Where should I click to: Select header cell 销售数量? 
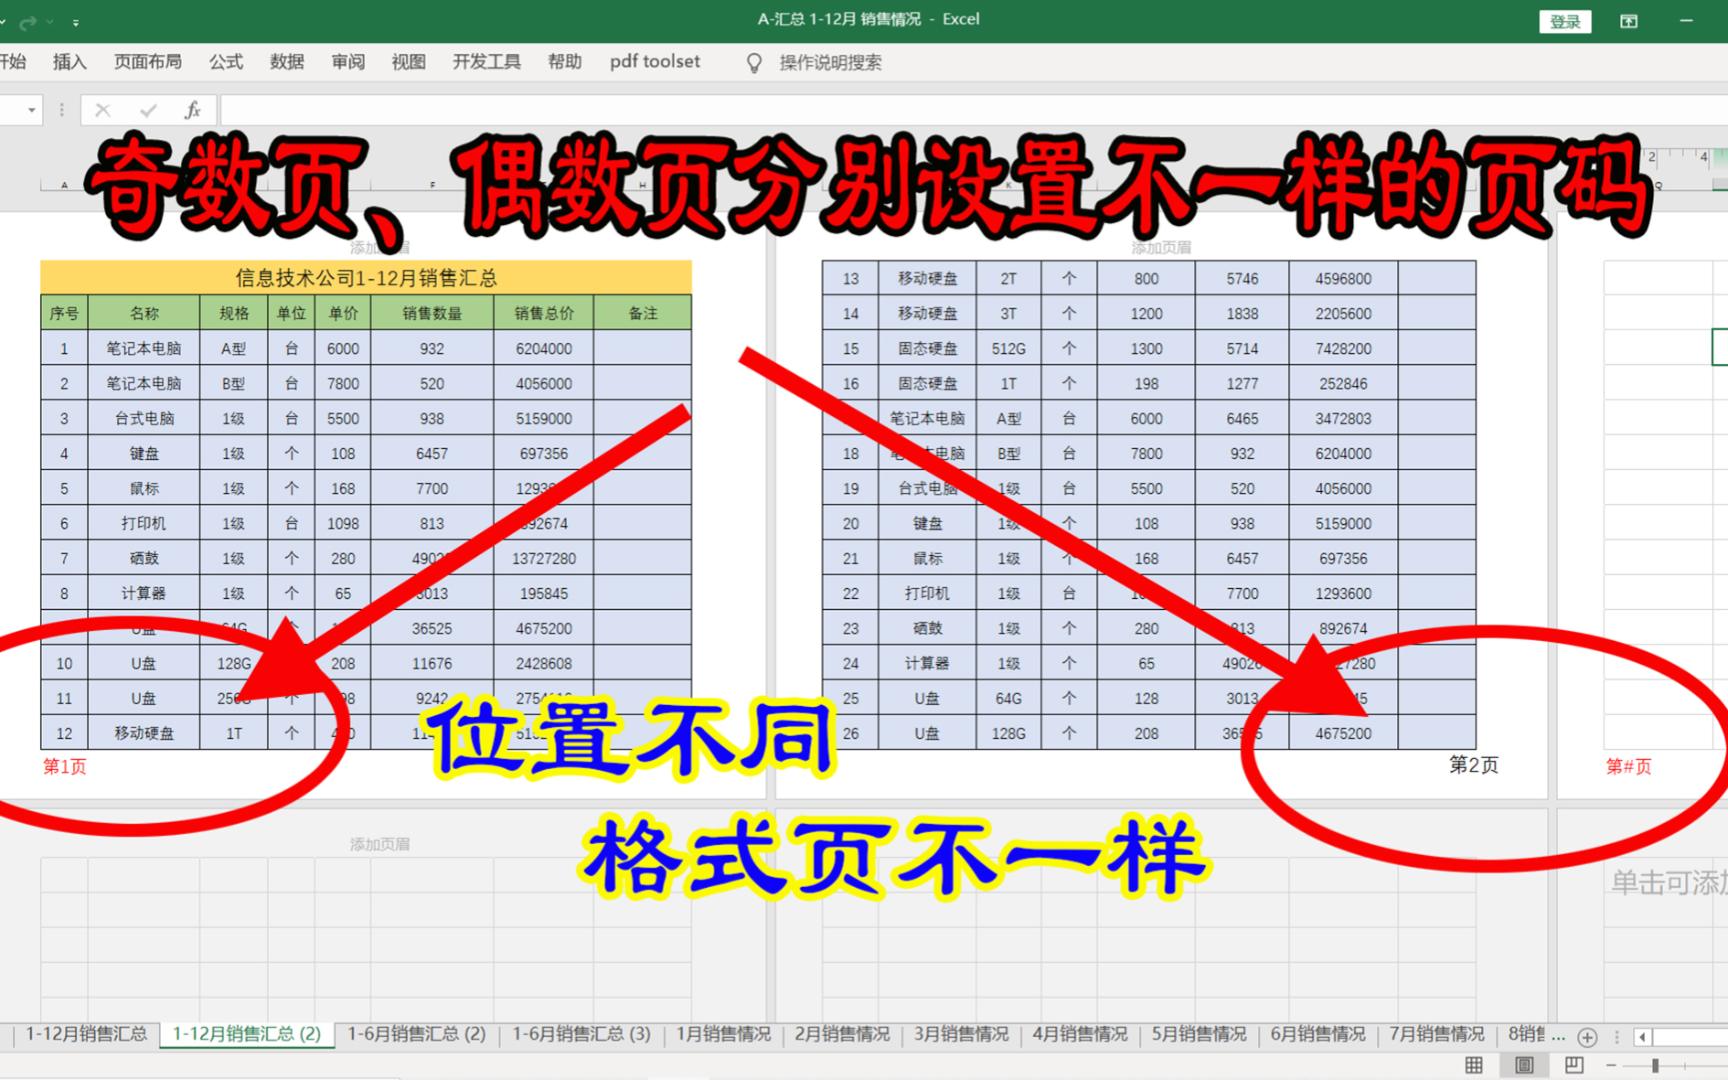click(x=432, y=313)
